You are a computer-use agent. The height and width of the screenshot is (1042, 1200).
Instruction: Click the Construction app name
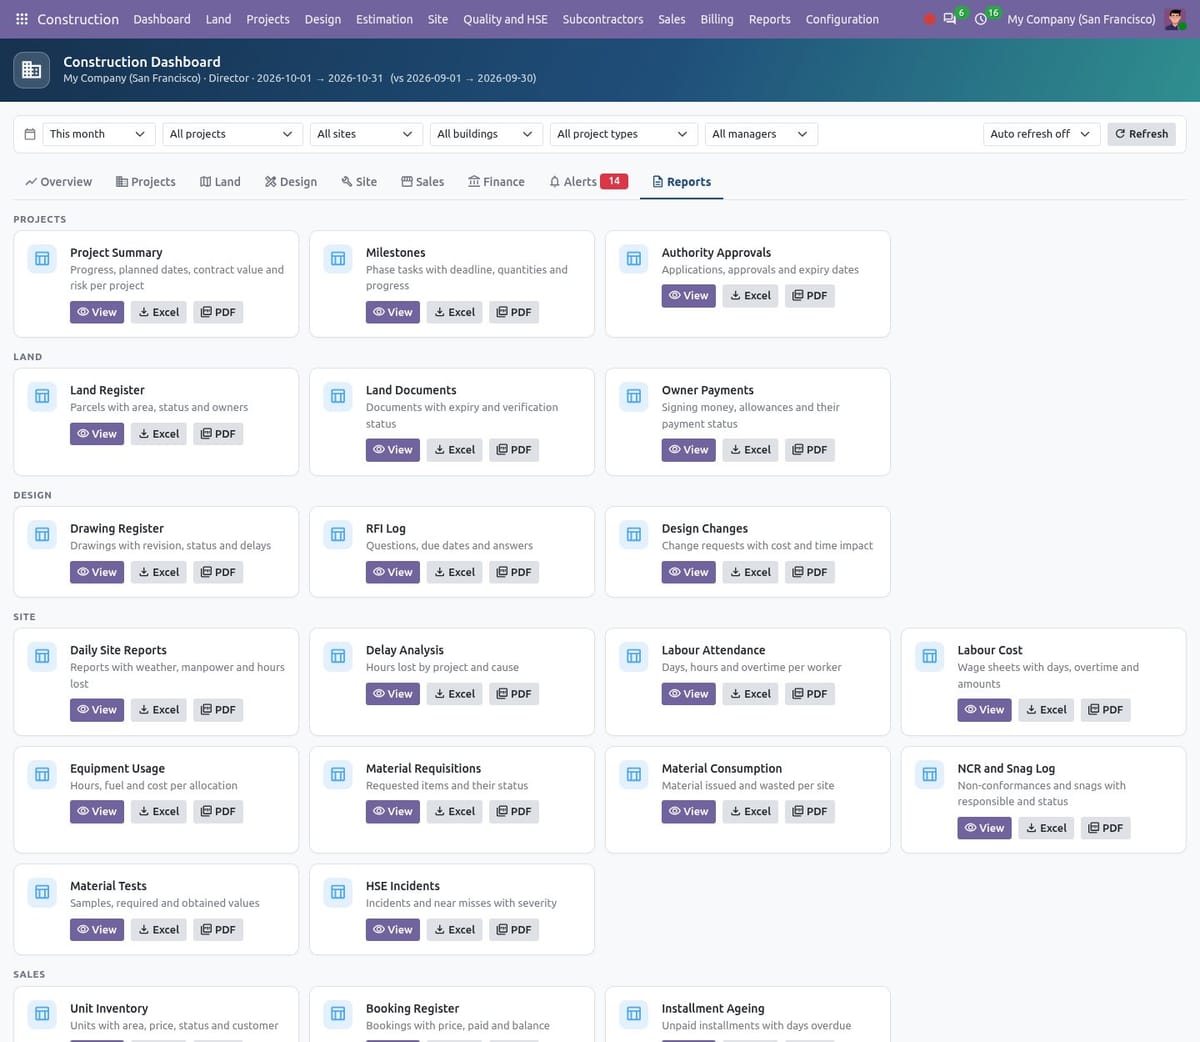[78, 19]
